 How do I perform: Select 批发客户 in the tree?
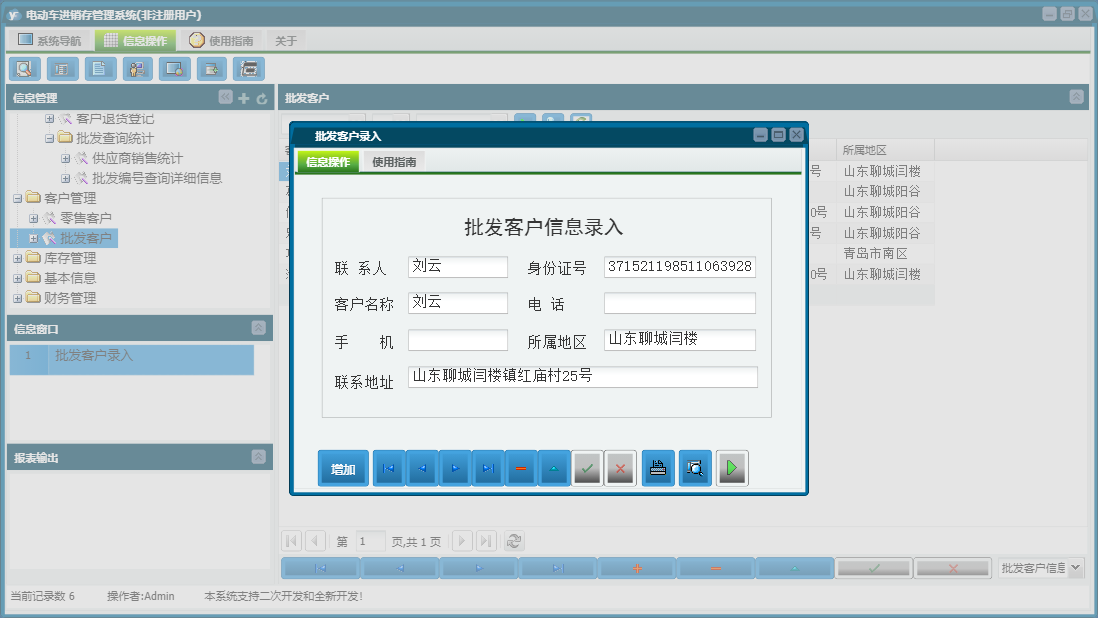85,239
